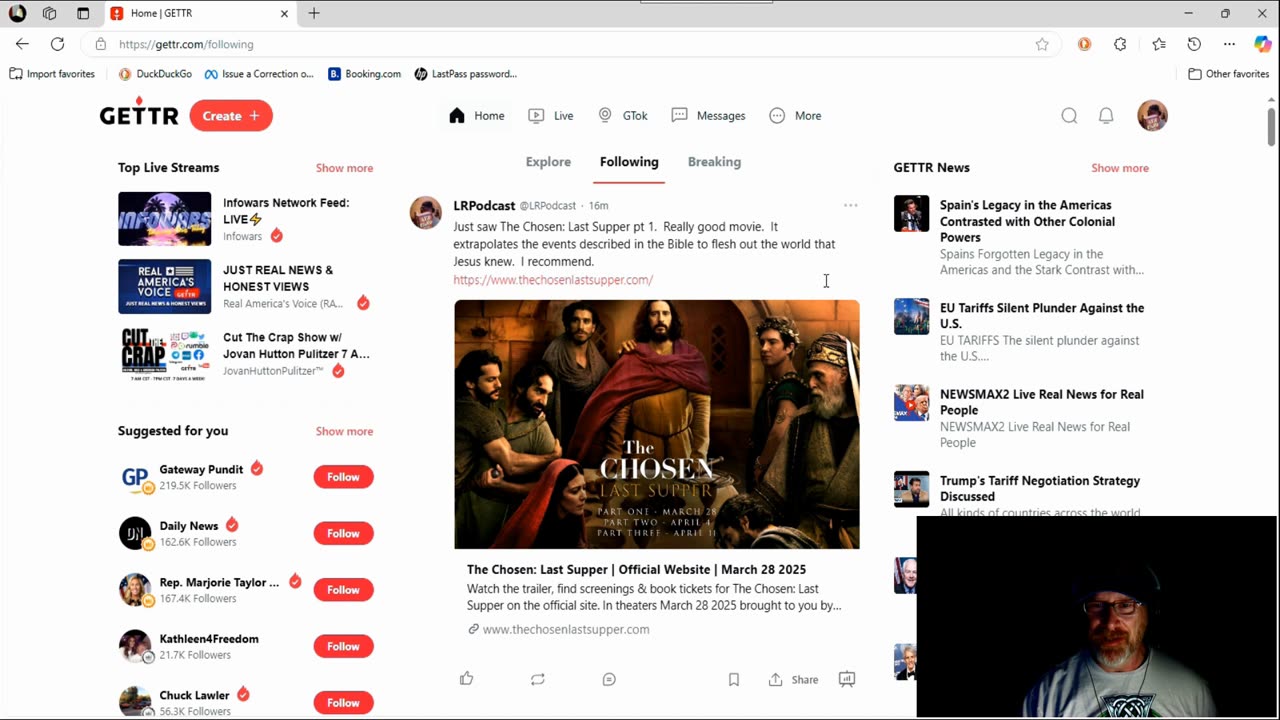Viewport: 1280px width, 720px height.
Task: Click the repost icon under the post
Action: [x=538, y=679]
